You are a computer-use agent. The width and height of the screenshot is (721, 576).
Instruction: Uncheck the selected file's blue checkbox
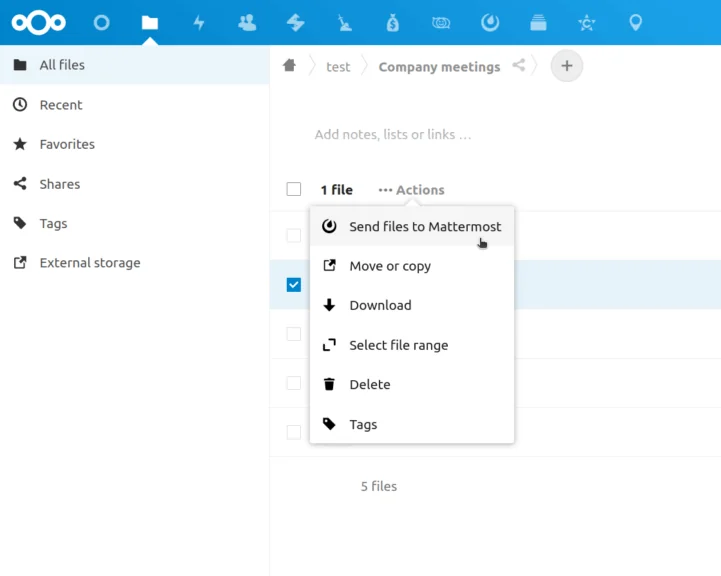pyautogui.click(x=294, y=285)
